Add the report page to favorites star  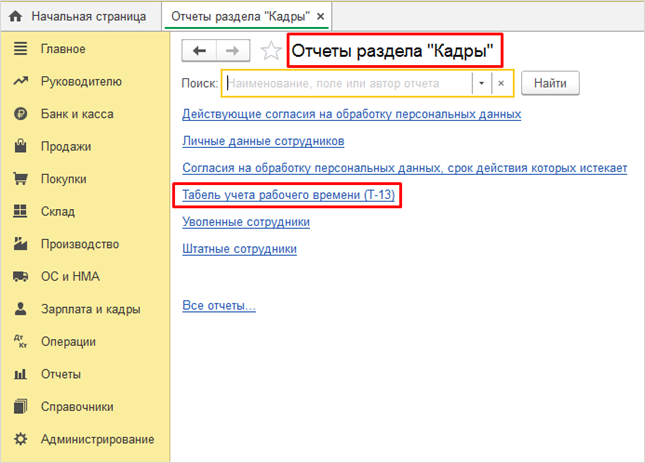click(269, 51)
